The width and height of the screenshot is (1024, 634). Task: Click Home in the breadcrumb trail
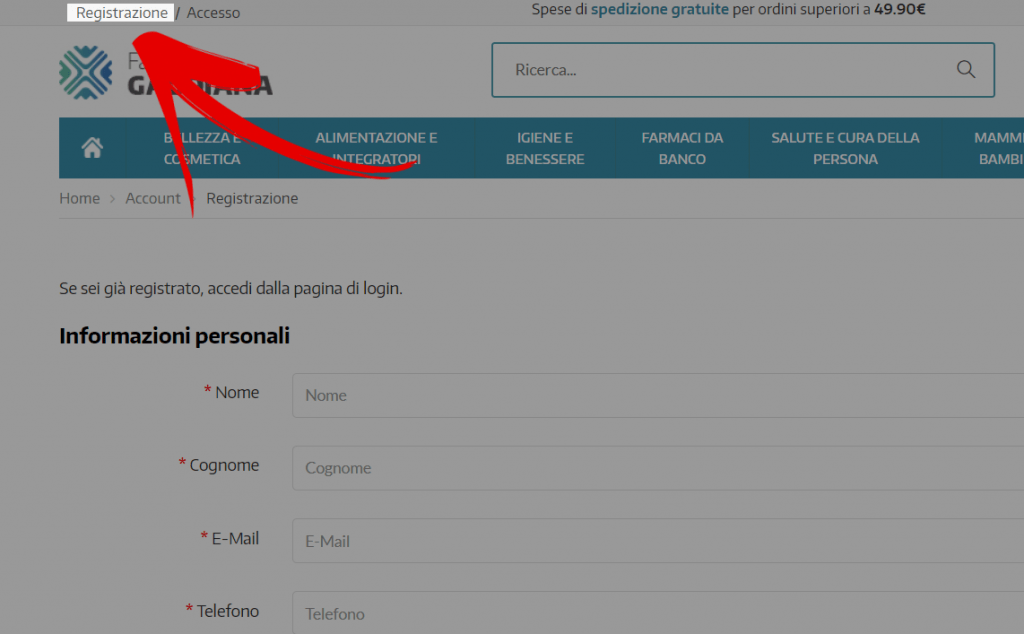[79, 198]
